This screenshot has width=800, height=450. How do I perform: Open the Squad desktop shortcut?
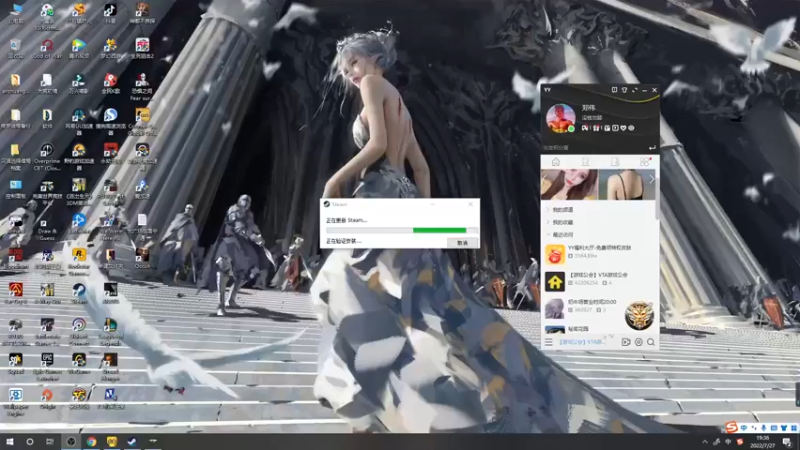15,363
